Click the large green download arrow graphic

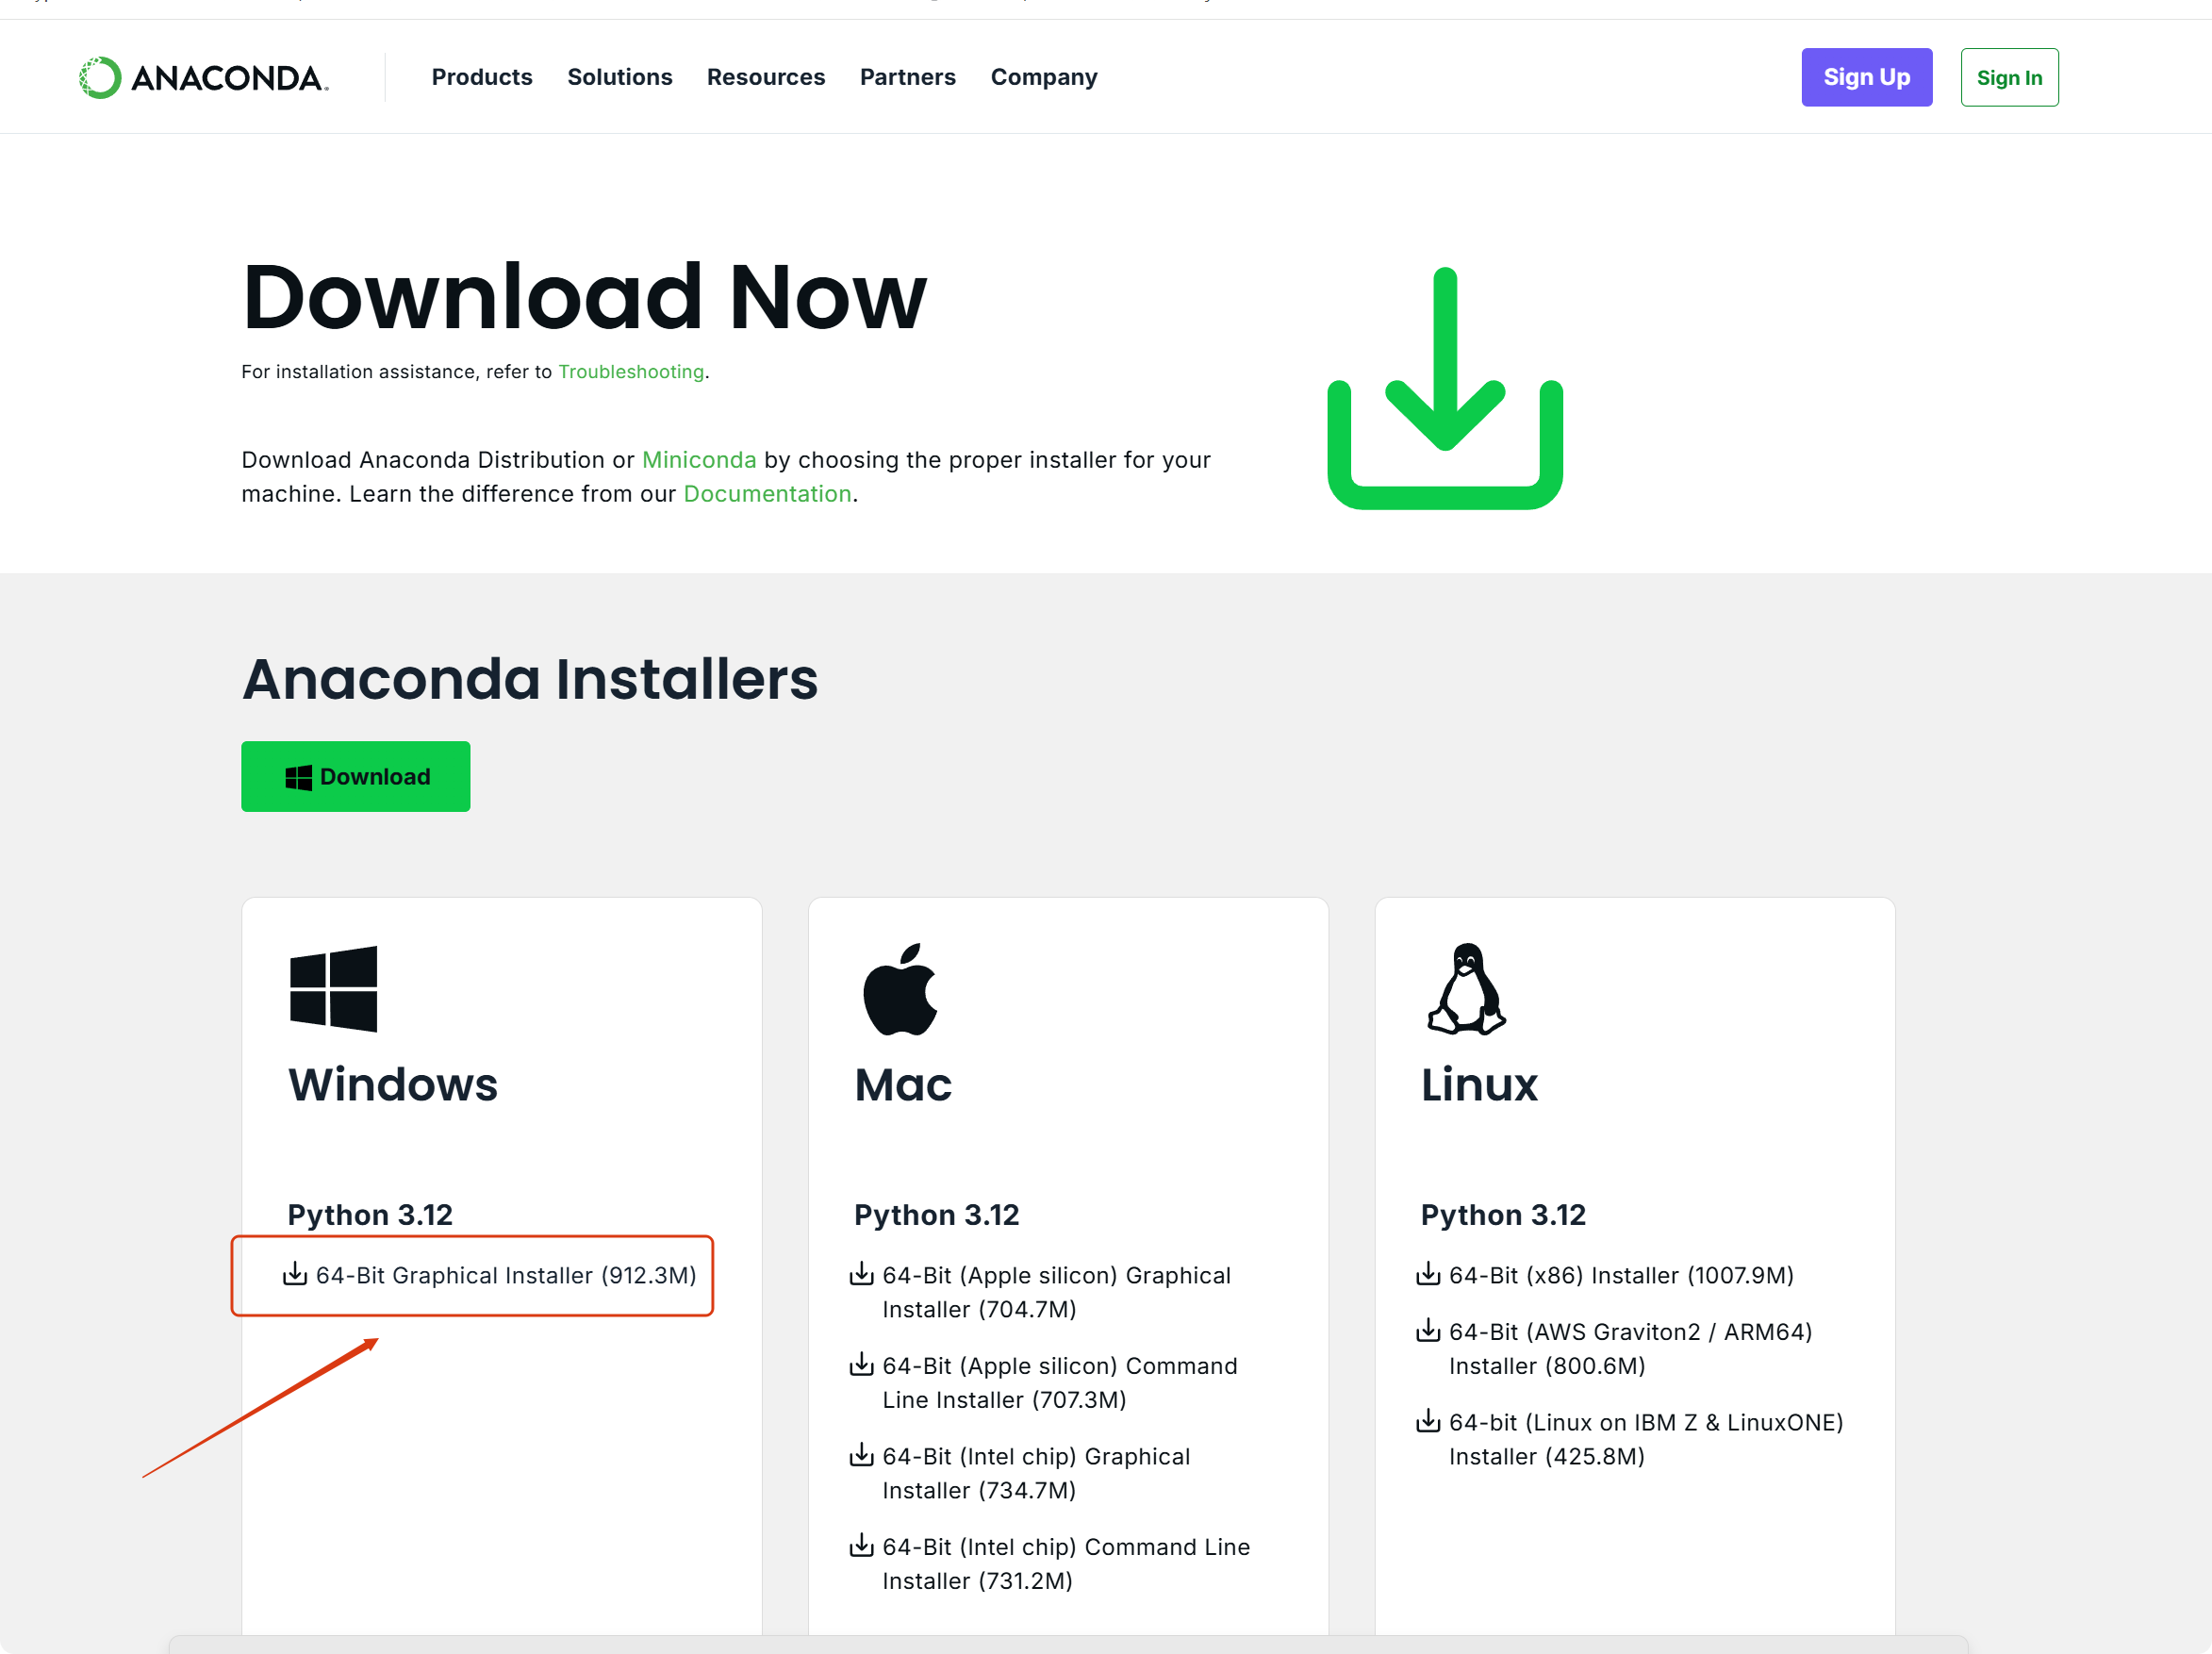point(1445,388)
